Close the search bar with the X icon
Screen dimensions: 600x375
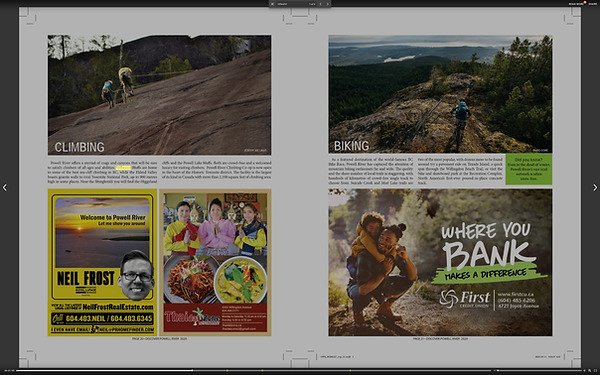click(272, 4)
